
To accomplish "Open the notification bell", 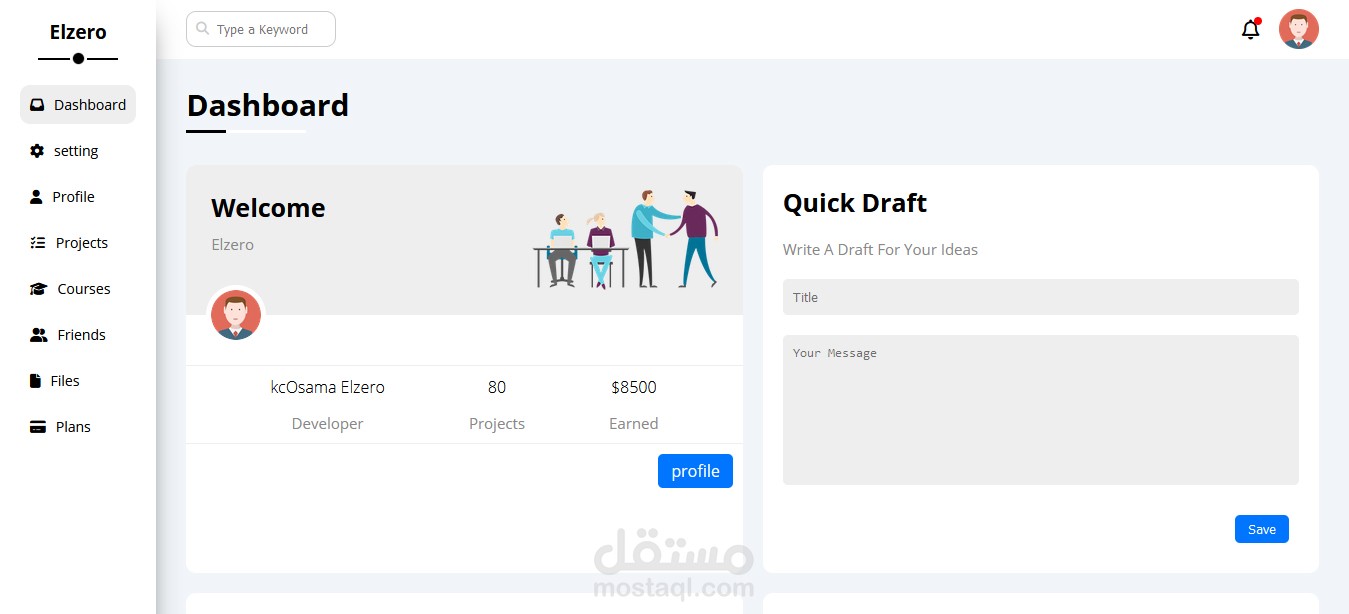I will [x=1249, y=29].
